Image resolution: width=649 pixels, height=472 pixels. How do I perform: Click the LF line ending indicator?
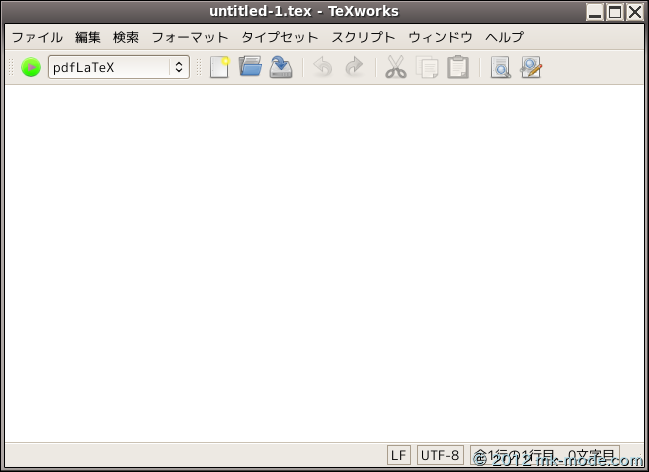(398, 455)
